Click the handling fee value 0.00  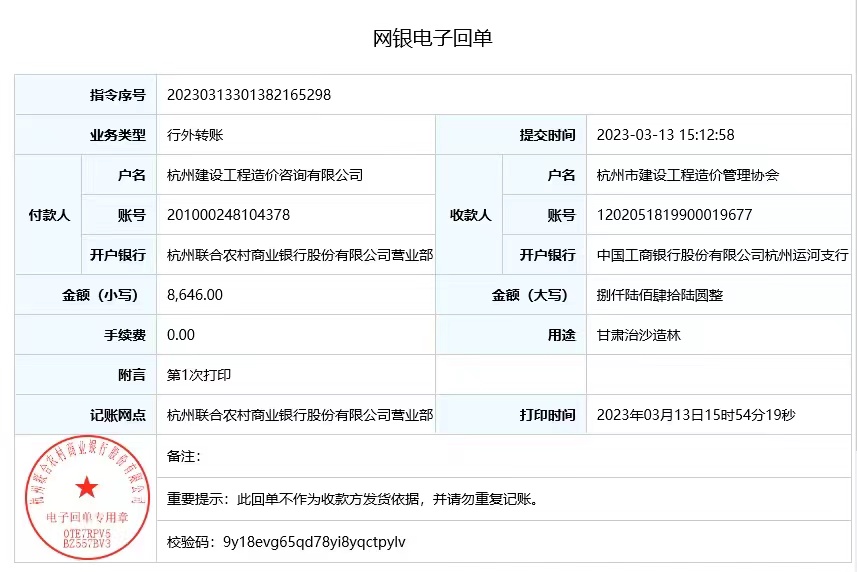point(181,335)
